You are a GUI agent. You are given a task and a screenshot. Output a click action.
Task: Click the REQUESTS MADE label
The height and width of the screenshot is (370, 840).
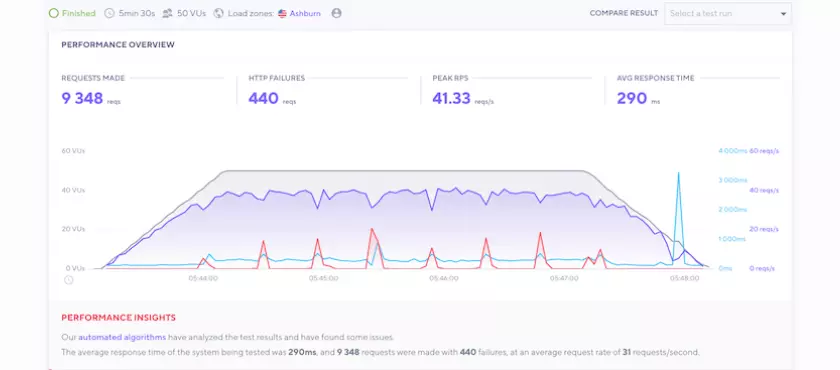click(x=93, y=78)
